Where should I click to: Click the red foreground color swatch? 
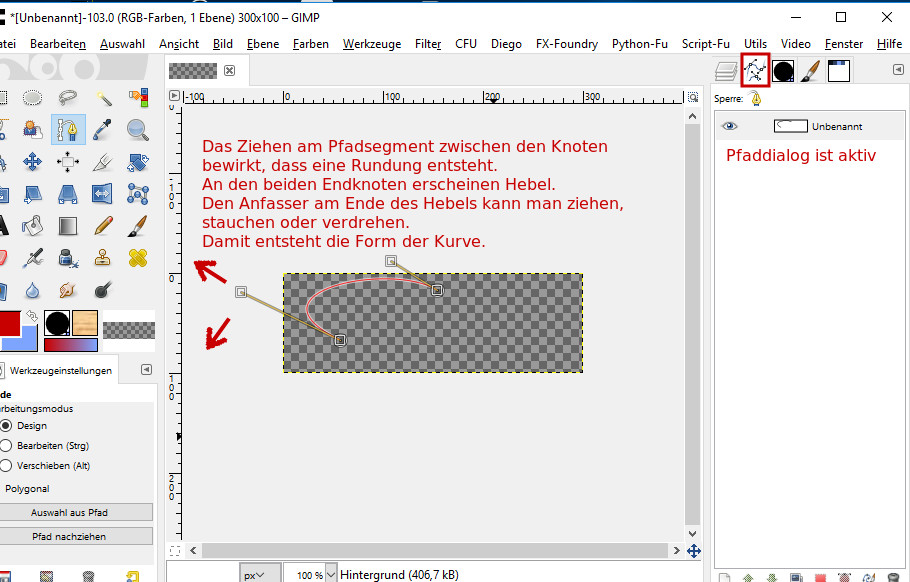(8, 324)
